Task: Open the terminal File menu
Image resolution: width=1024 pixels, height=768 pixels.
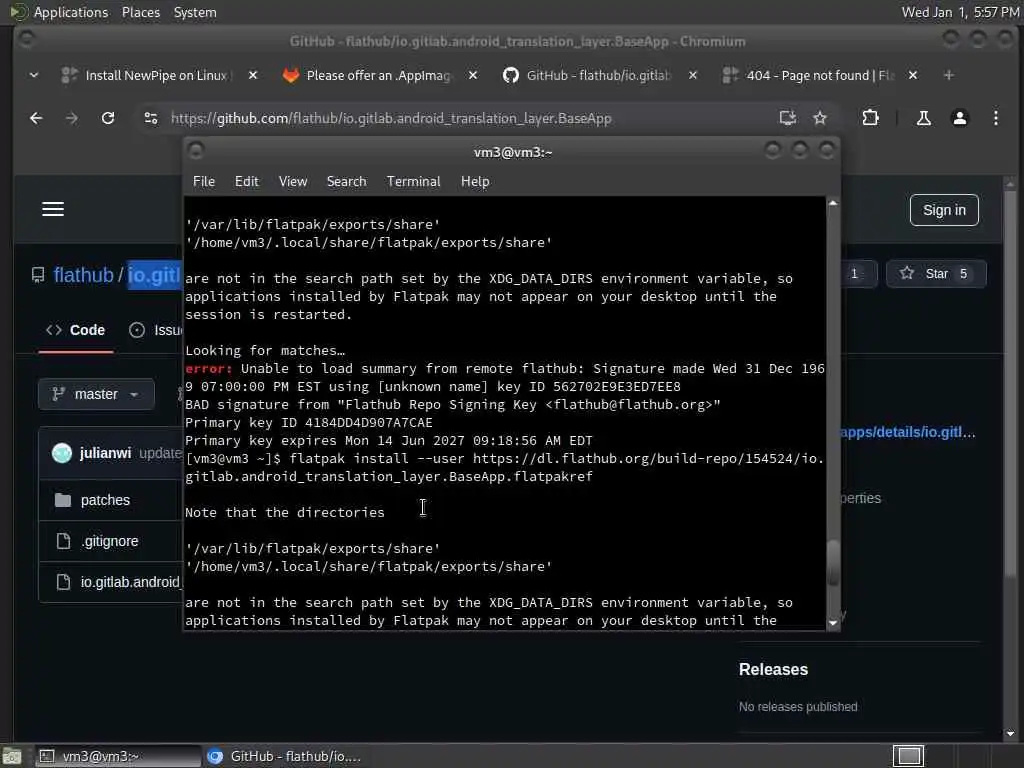Action: (x=204, y=182)
